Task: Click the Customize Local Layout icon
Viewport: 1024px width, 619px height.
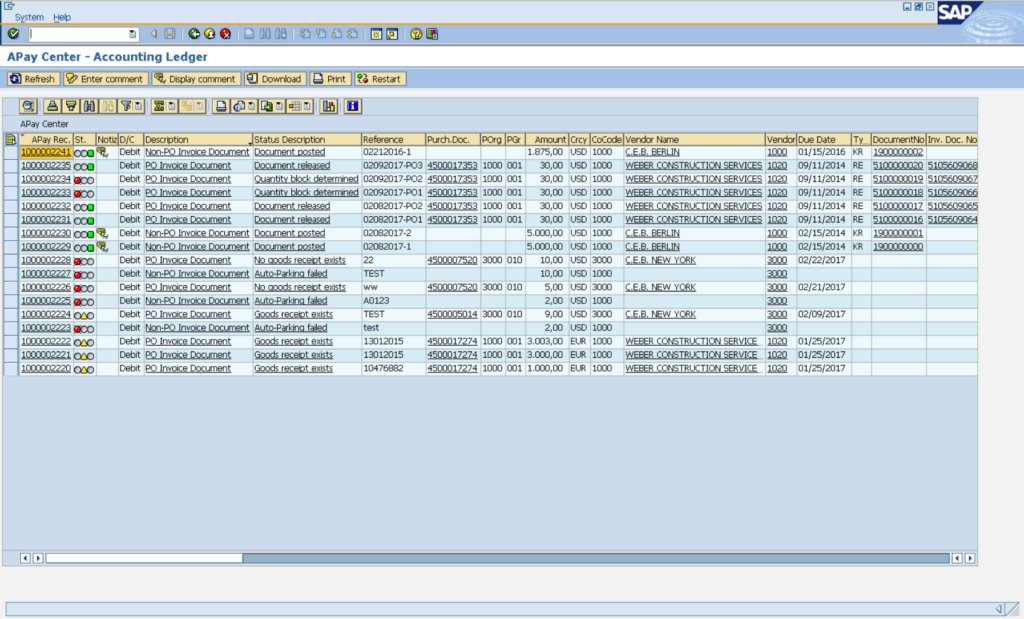Action: [431, 34]
